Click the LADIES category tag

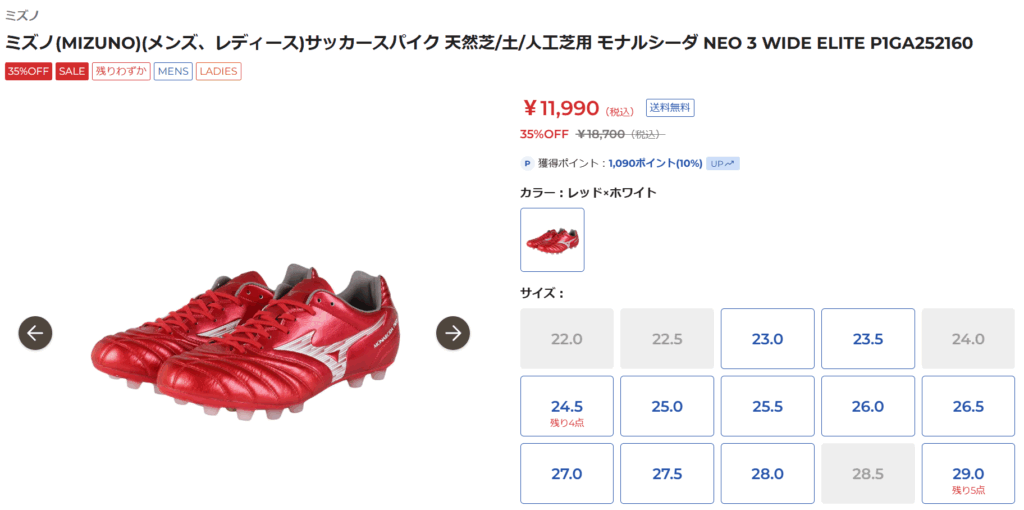pyautogui.click(x=218, y=71)
